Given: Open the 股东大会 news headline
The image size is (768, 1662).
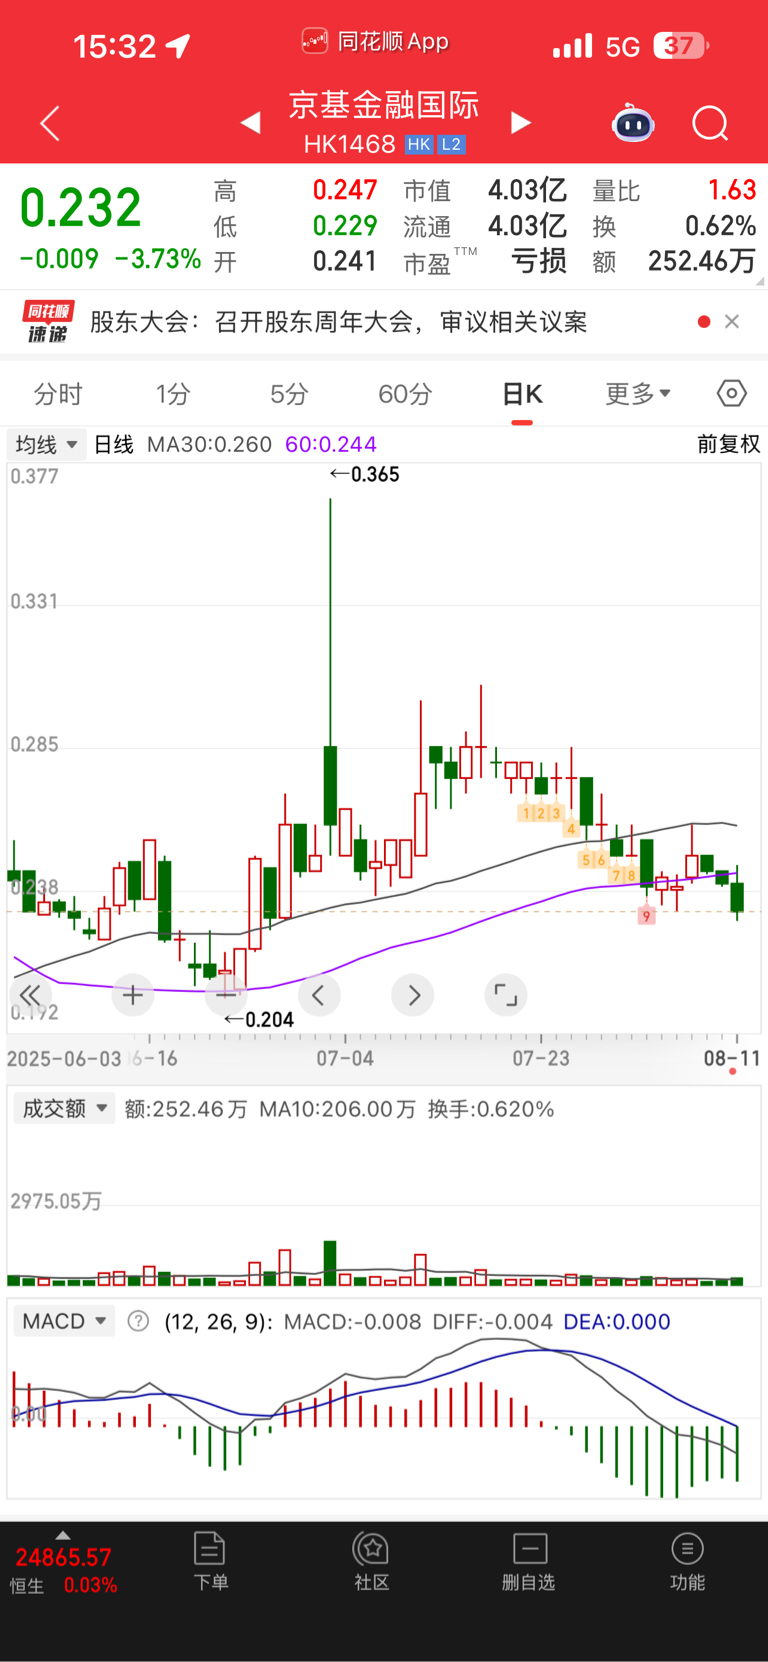Looking at the screenshot, I should (338, 322).
